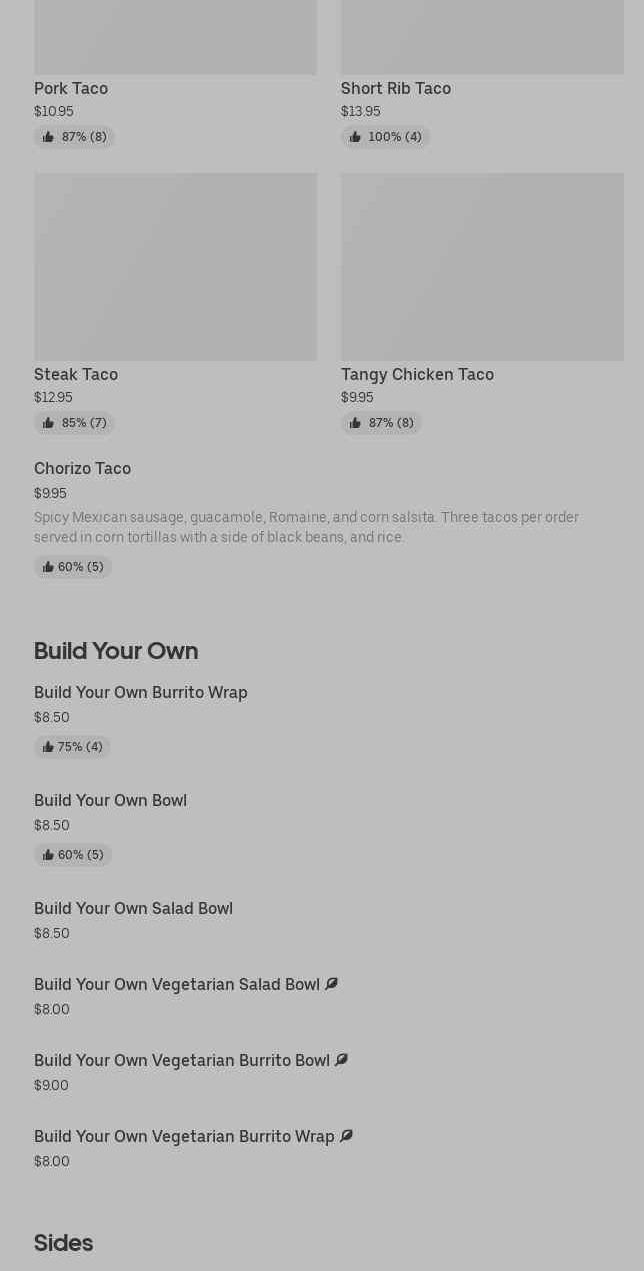Click the Burrito Wrap thumbs-up rating icon
644x1271 pixels.
tap(48, 747)
